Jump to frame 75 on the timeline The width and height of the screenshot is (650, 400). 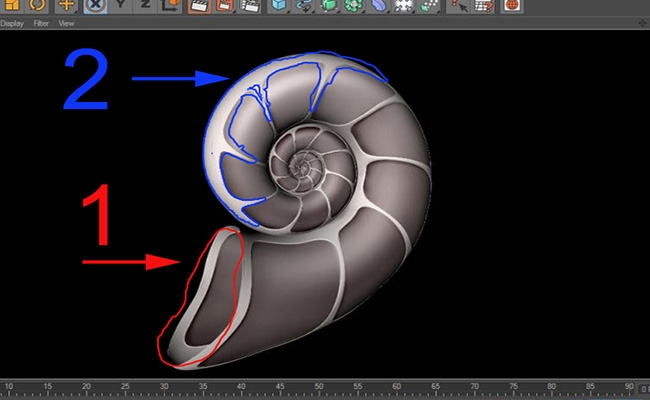513,386
